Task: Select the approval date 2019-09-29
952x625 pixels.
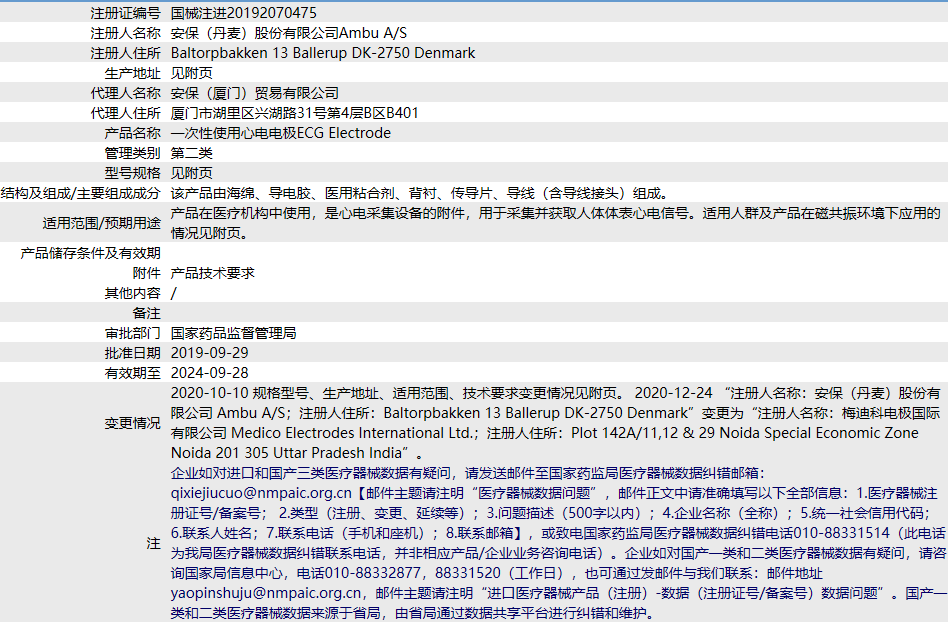Action: 210,353
